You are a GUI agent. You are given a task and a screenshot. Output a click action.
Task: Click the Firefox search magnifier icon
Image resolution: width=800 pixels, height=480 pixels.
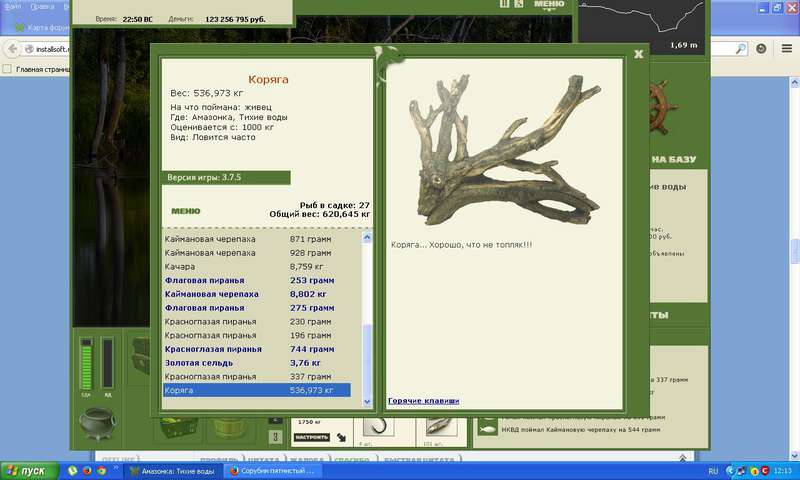740,48
